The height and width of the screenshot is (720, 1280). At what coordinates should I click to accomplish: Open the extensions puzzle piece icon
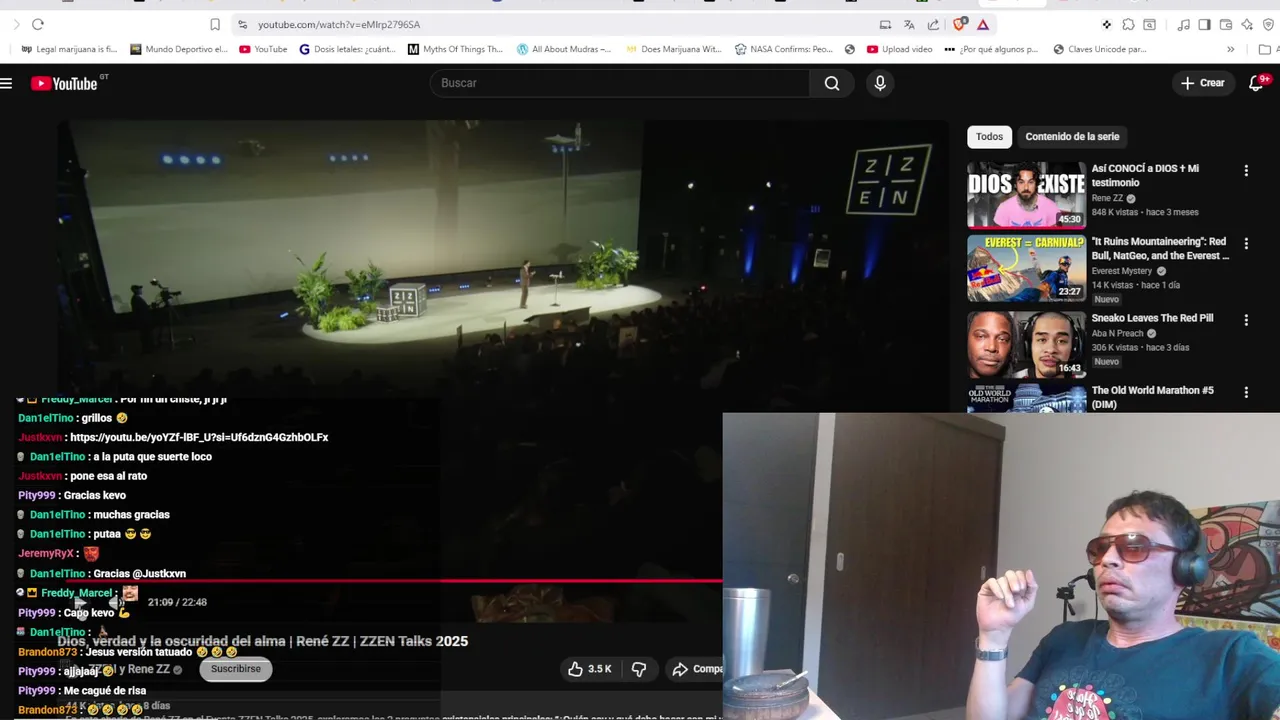coord(1128,24)
